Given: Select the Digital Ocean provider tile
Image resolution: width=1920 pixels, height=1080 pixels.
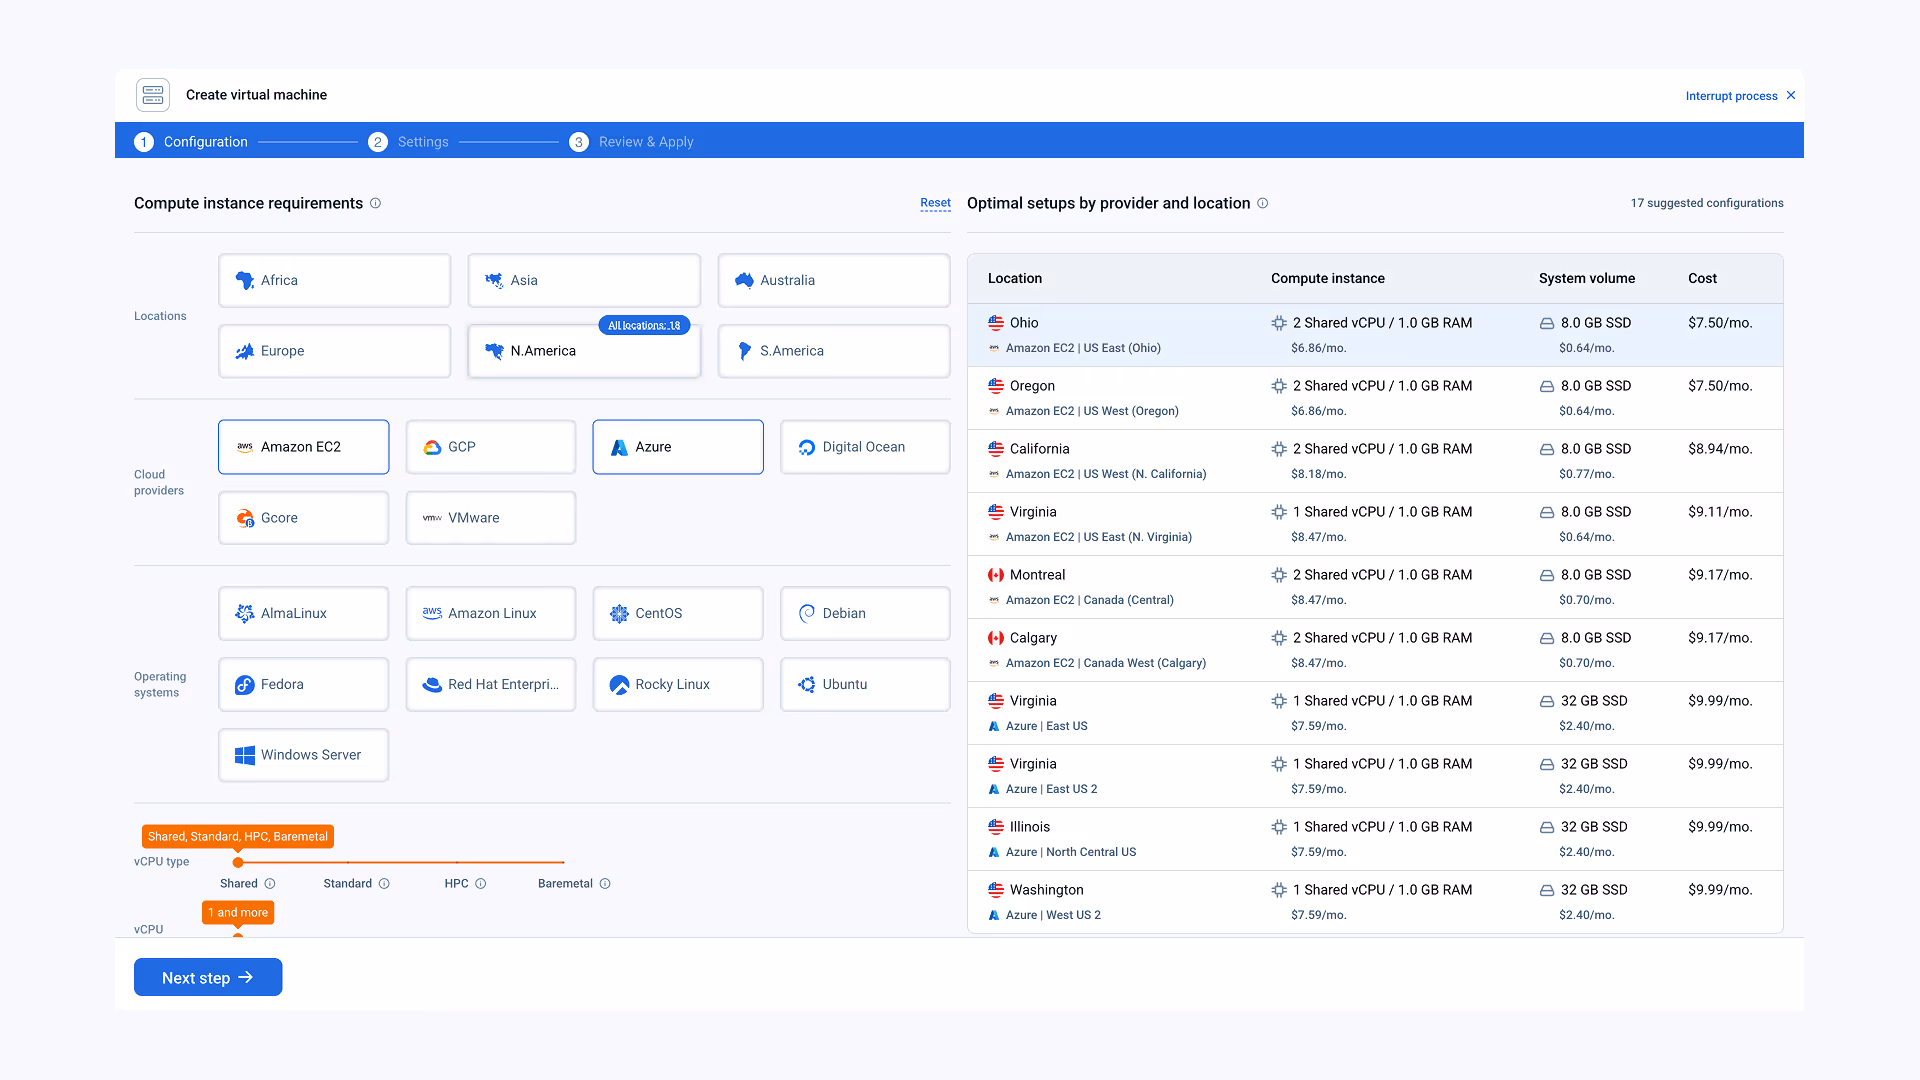Looking at the screenshot, I should point(864,447).
